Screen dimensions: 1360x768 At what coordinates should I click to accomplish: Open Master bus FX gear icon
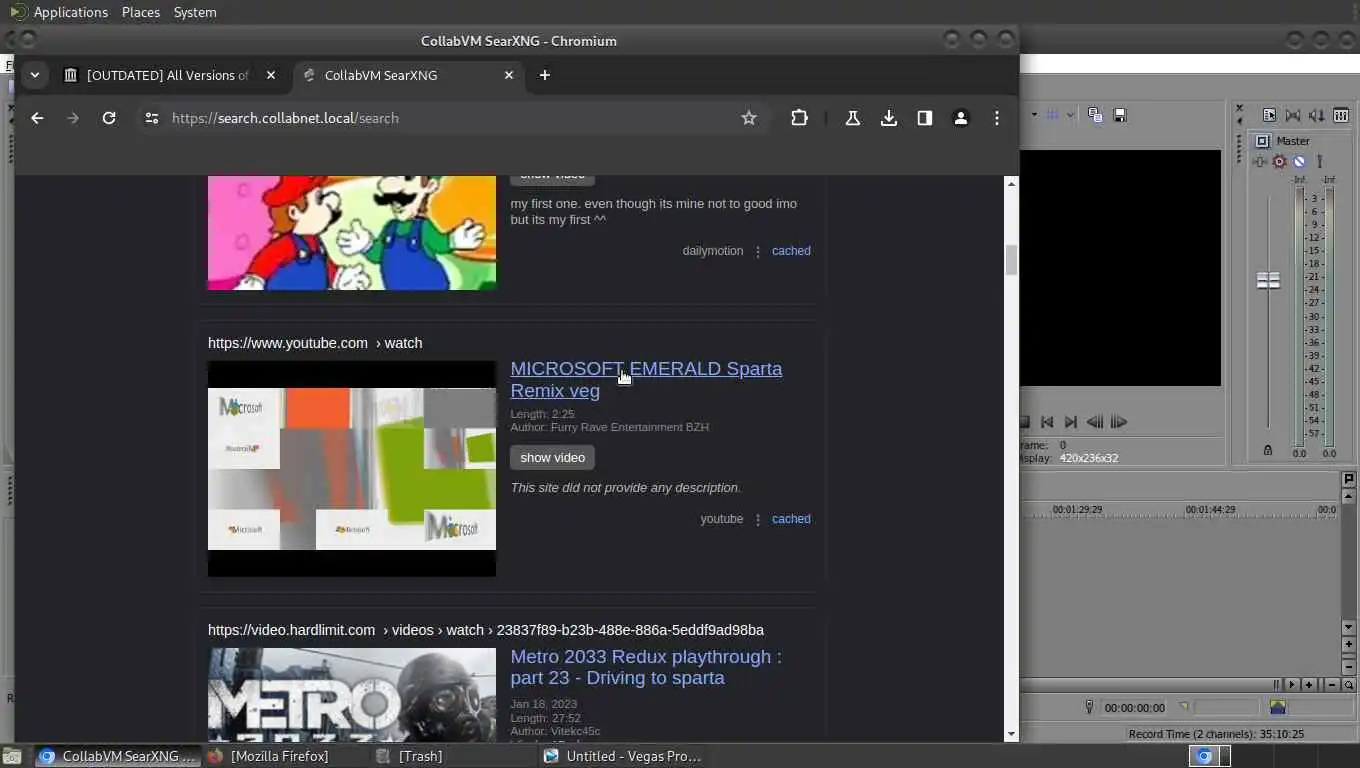click(1279, 161)
